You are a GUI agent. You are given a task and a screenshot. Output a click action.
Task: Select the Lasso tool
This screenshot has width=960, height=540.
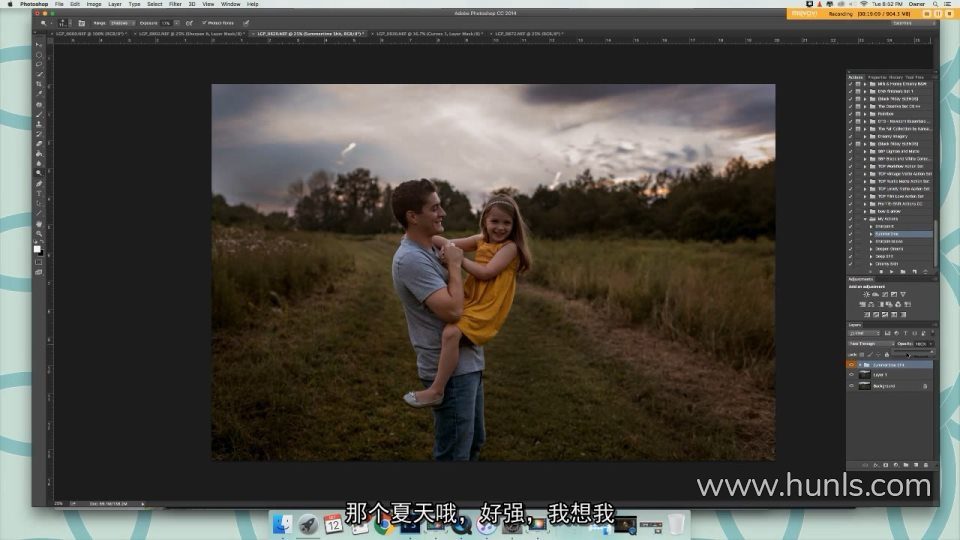click(x=39, y=64)
